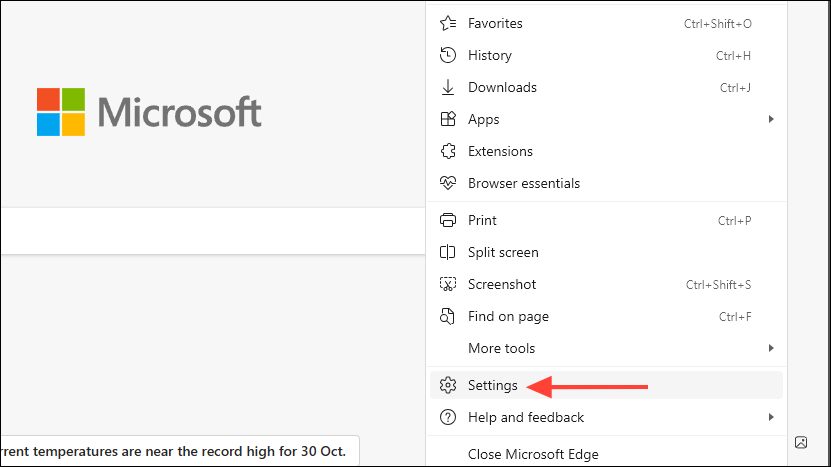Screen dimensions: 831x467
Task: Click the Settings gear icon
Action: click(448, 385)
